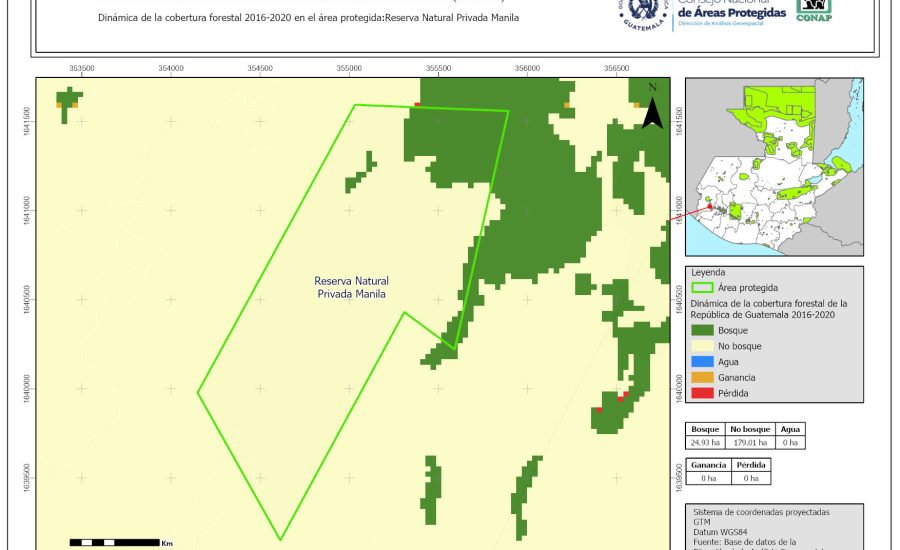Click the north arrow compass symbol
The height and width of the screenshot is (550, 900).
(x=652, y=108)
